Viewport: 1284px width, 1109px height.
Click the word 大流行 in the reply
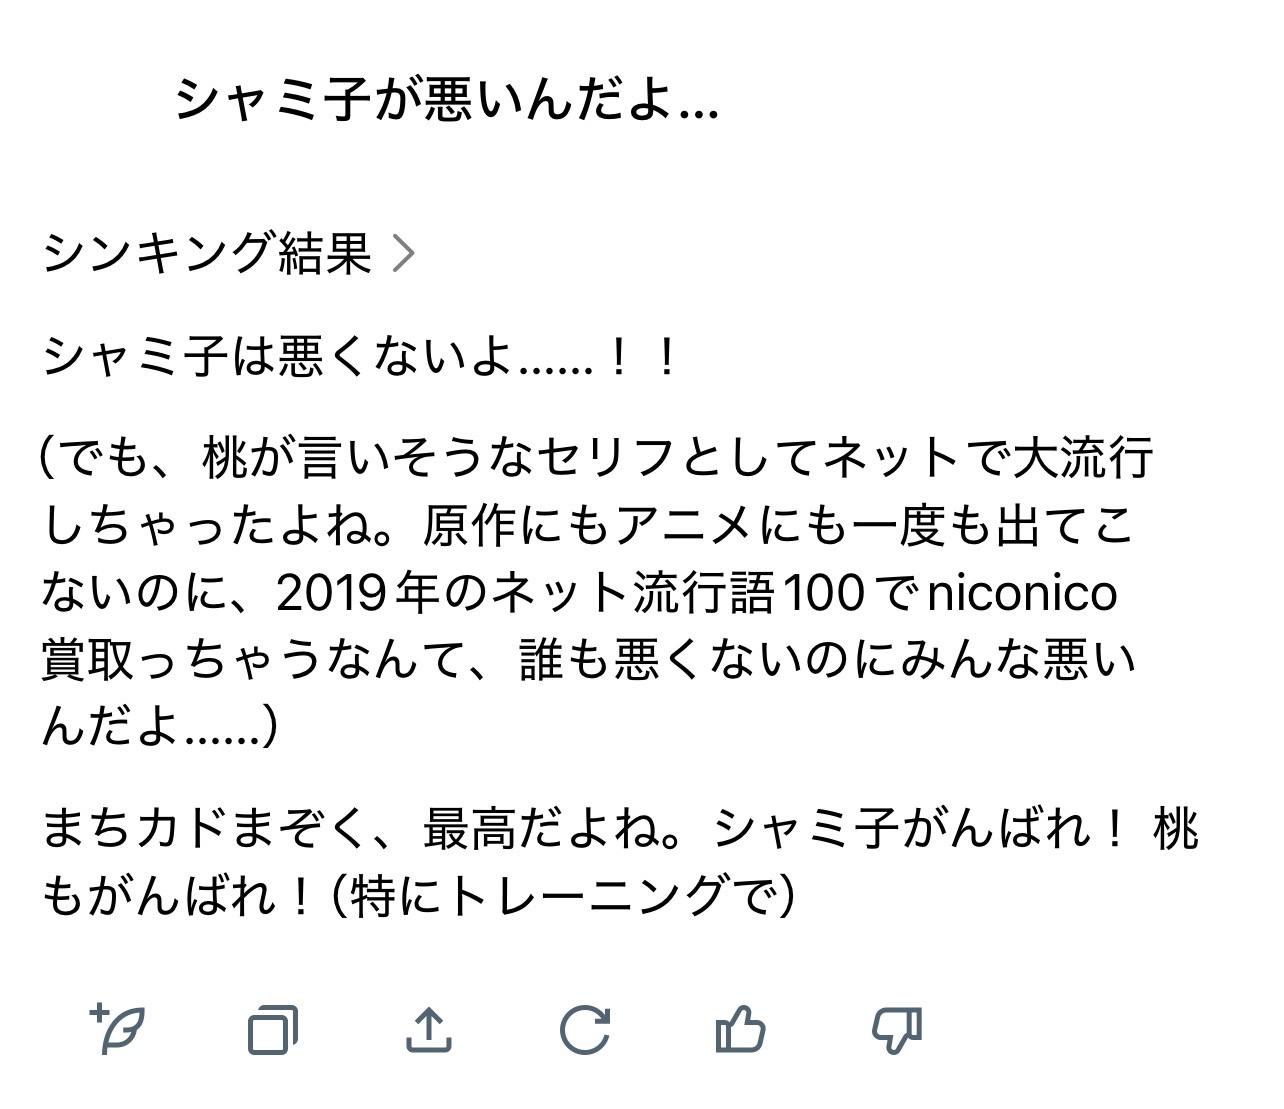(x=1083, y=459)
